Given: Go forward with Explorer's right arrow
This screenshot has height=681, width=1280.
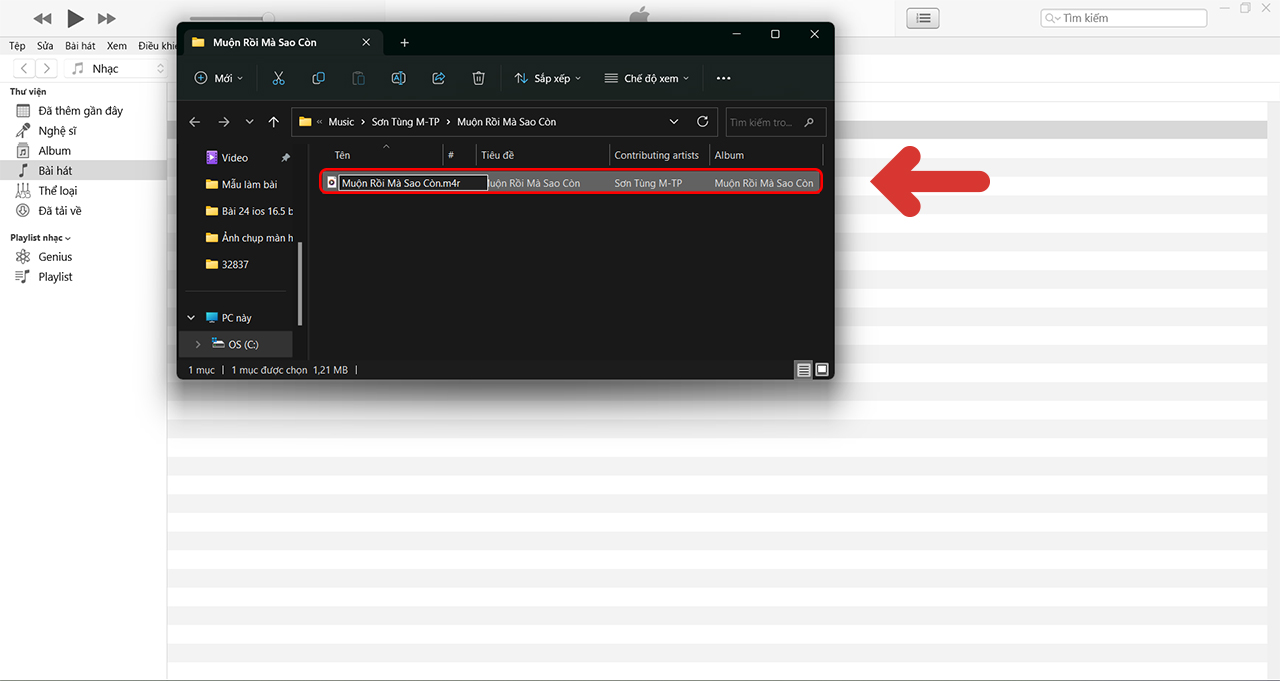Looking at the screenshot, I should (223, 122).
